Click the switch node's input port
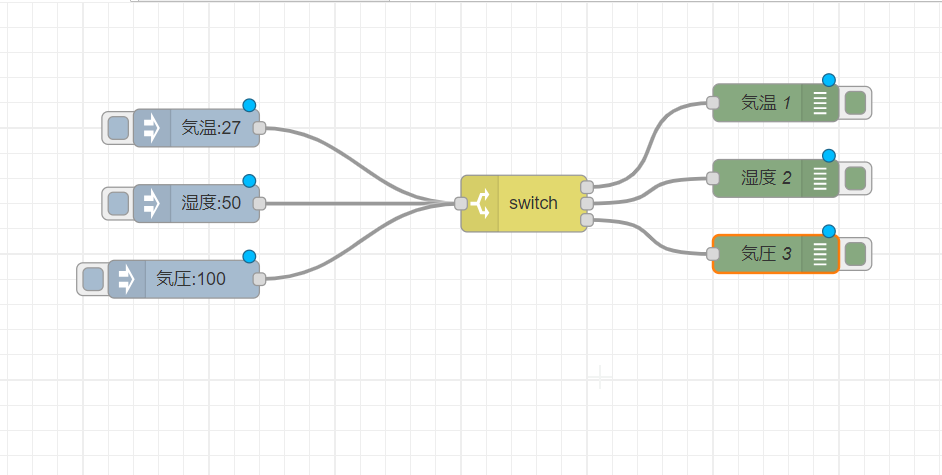Screen dimensions: 942x475 tap(460, 204)
